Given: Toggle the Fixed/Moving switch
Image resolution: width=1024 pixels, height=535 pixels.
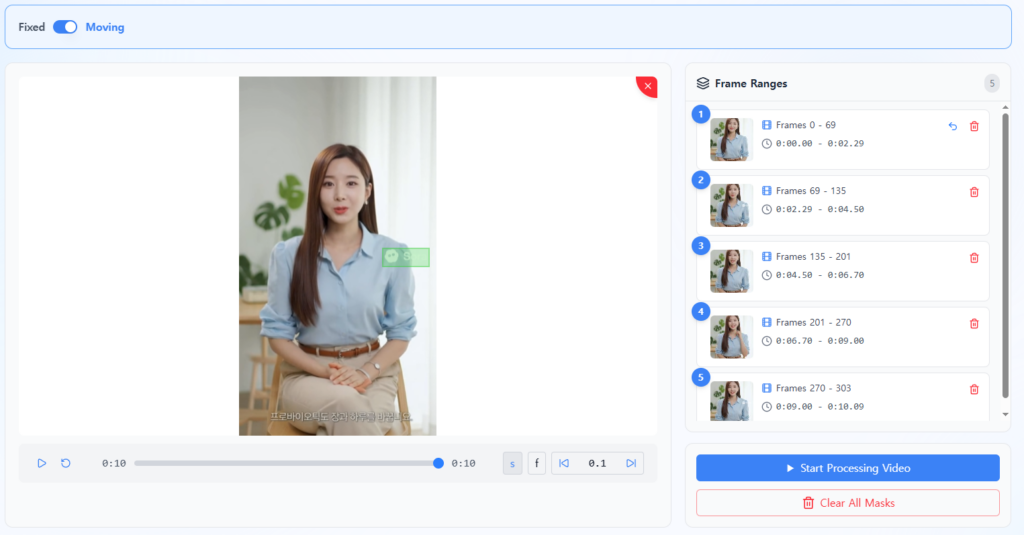Looking at the screenshot, I should tap(65, 27).
